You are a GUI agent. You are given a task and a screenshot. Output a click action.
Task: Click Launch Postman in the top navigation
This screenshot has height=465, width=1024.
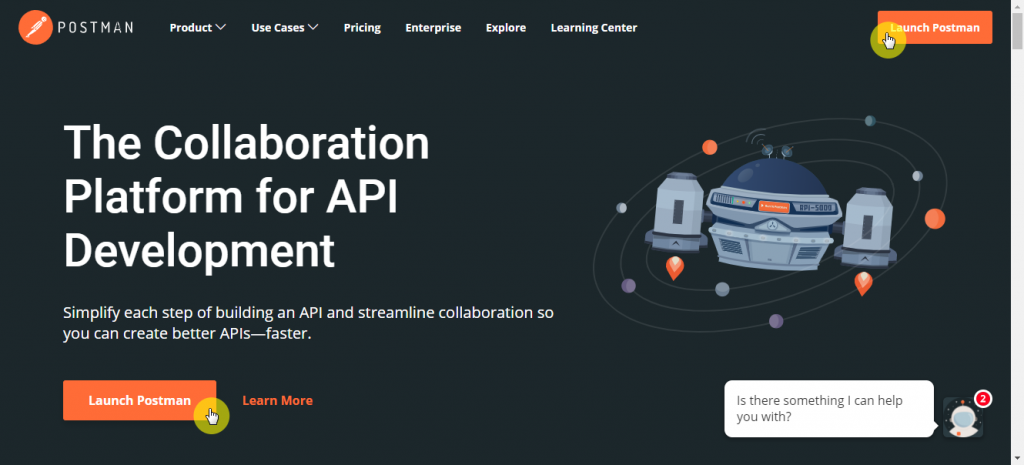pos(935,27)
